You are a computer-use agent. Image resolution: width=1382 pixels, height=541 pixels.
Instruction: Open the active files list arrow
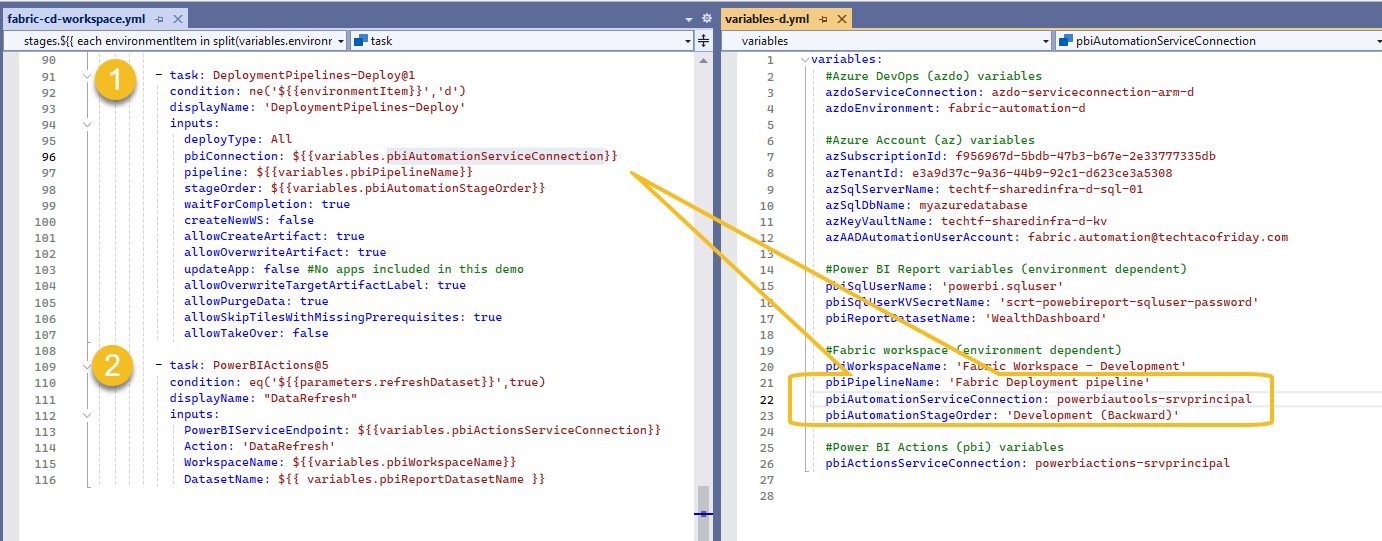(x=689, y=19)
